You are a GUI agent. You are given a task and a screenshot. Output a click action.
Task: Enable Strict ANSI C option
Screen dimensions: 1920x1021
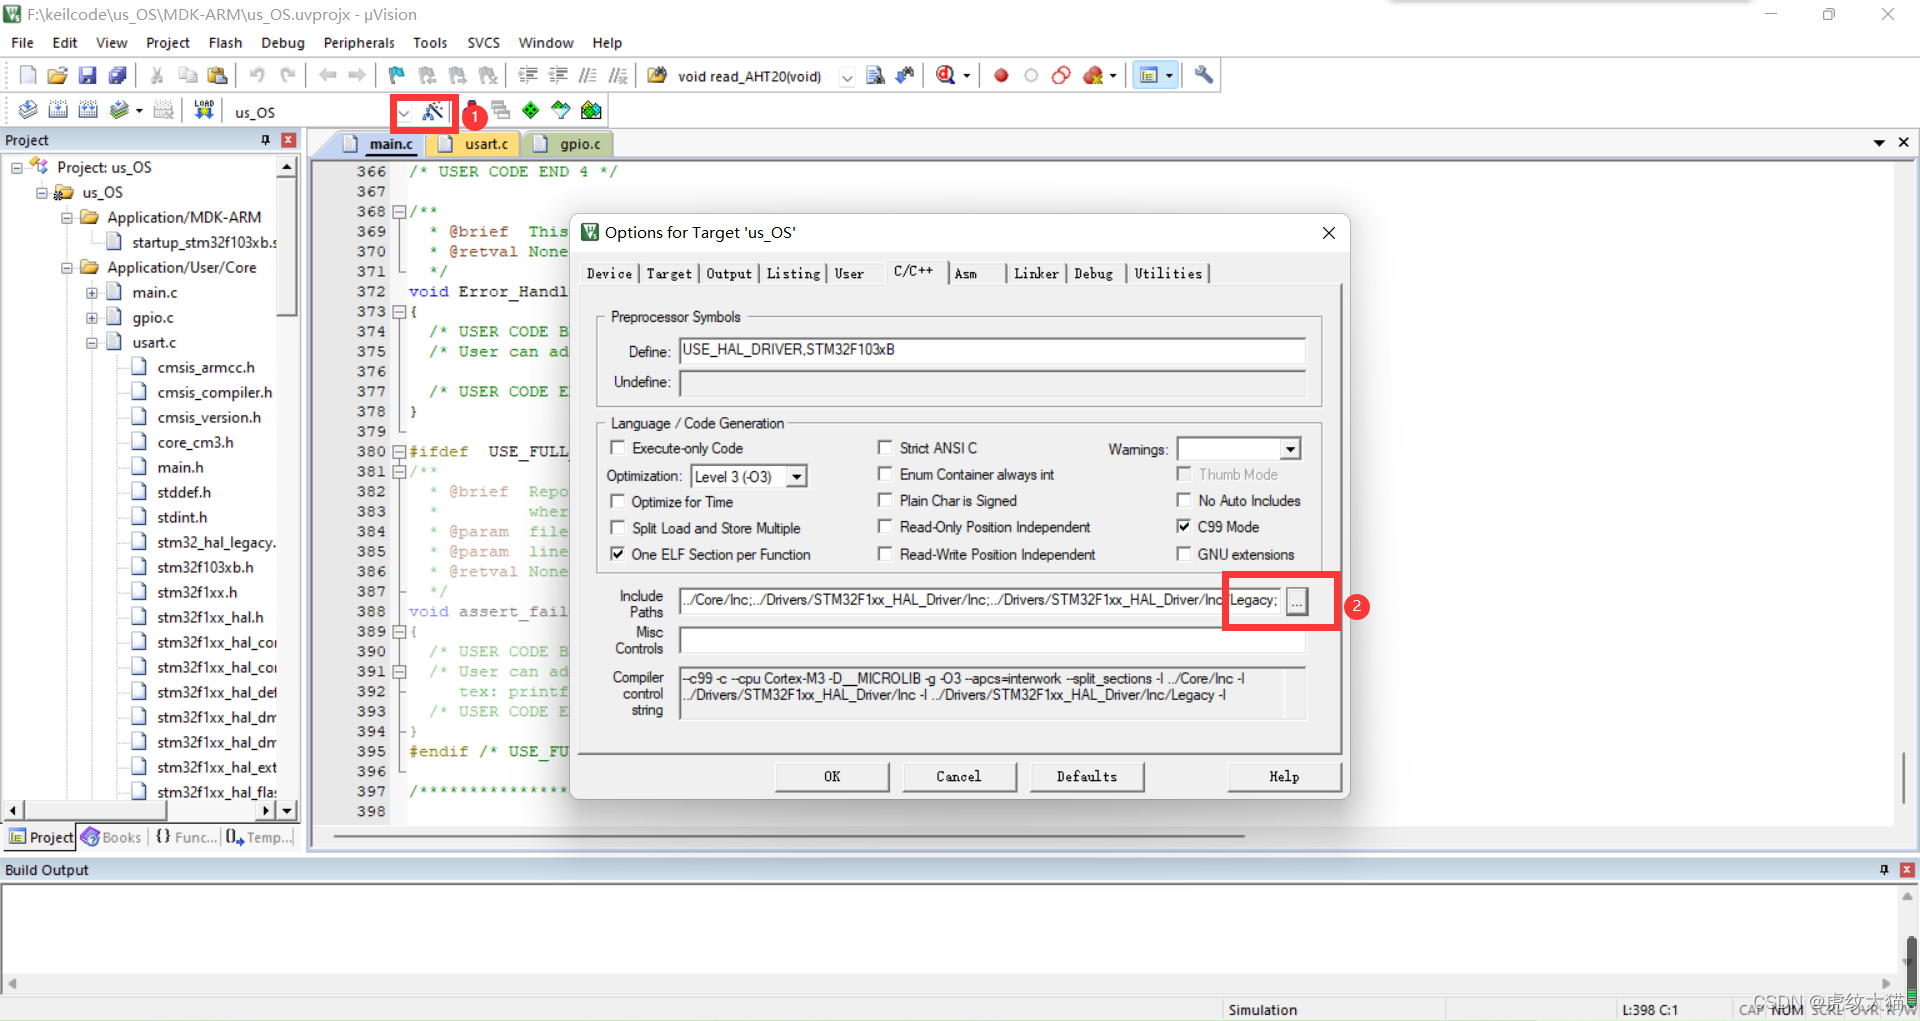tap(885, 447)
